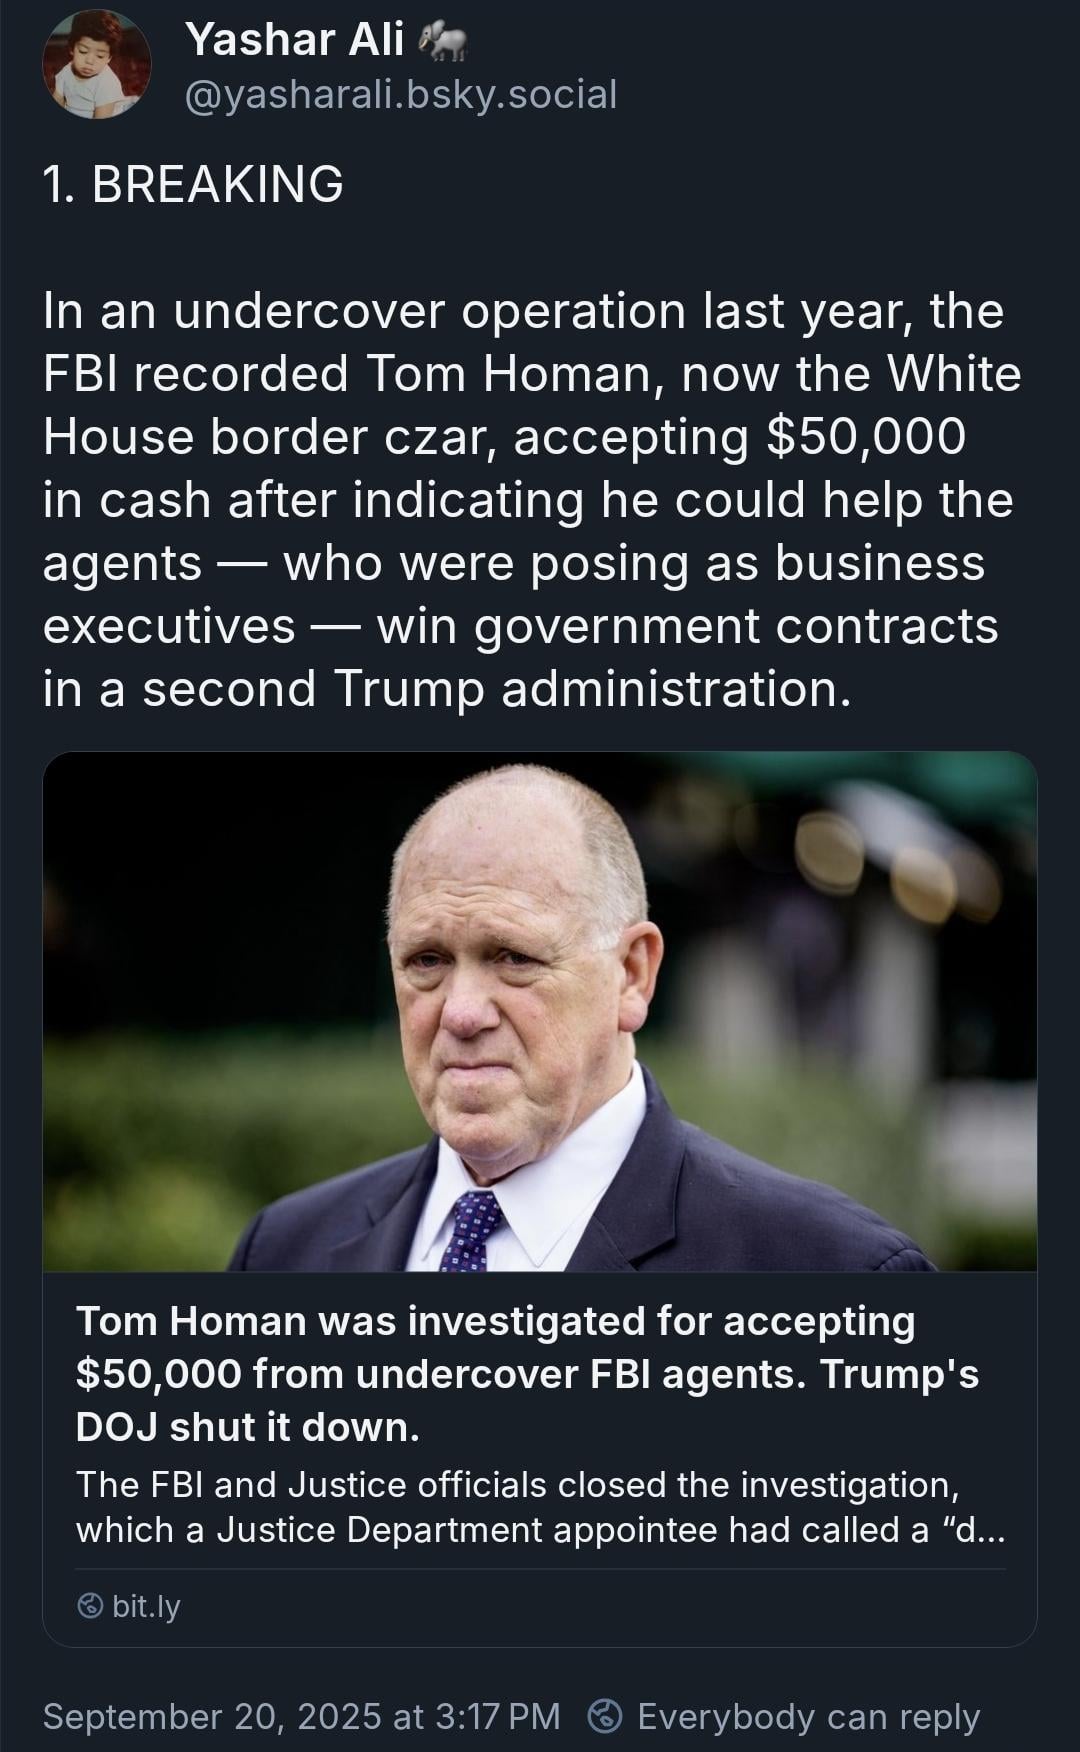The image size is (1080, 1752).
Task: Click the globe icon next to bit.ly
Action: pyautogui.click(x=90, y=1606)
